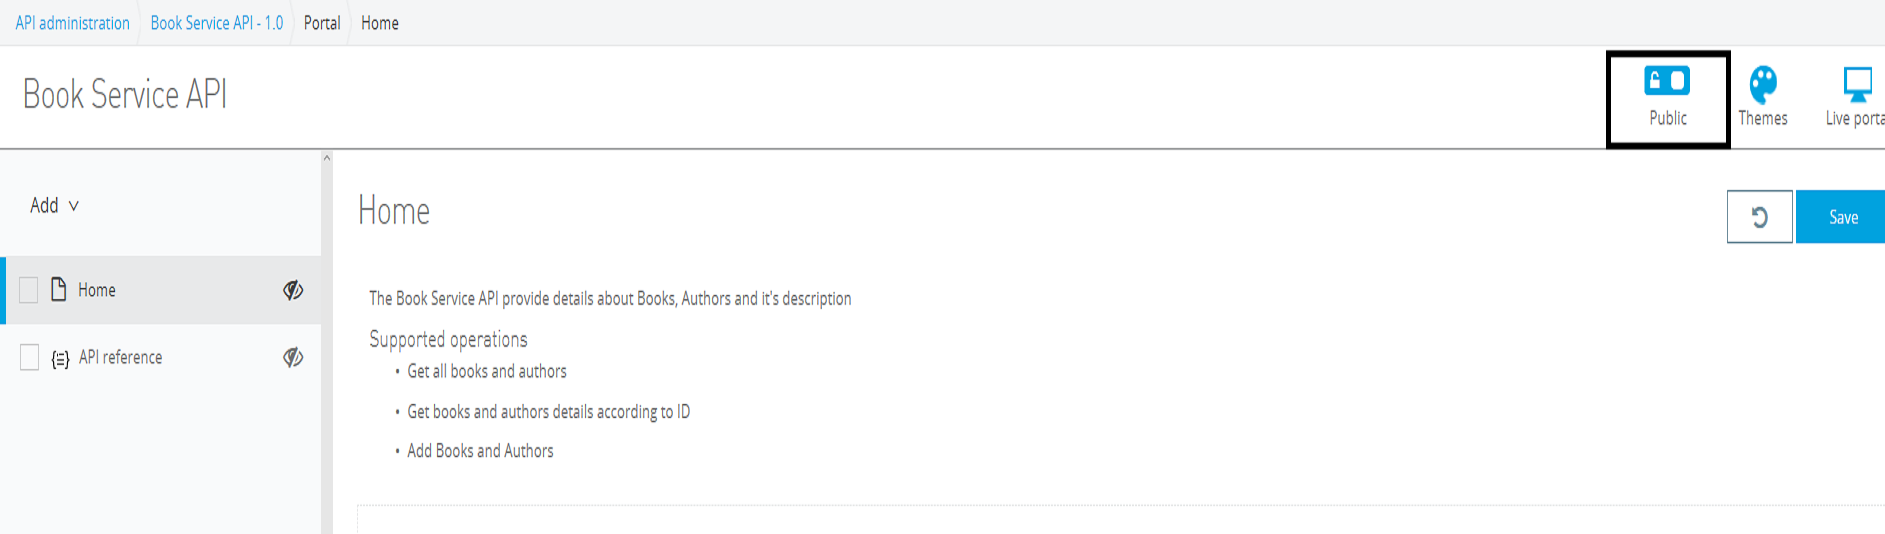Viewport: 1885px width, 534px height.
Task: Open the Live portal monitor icon
Action: pos(1857,84)
